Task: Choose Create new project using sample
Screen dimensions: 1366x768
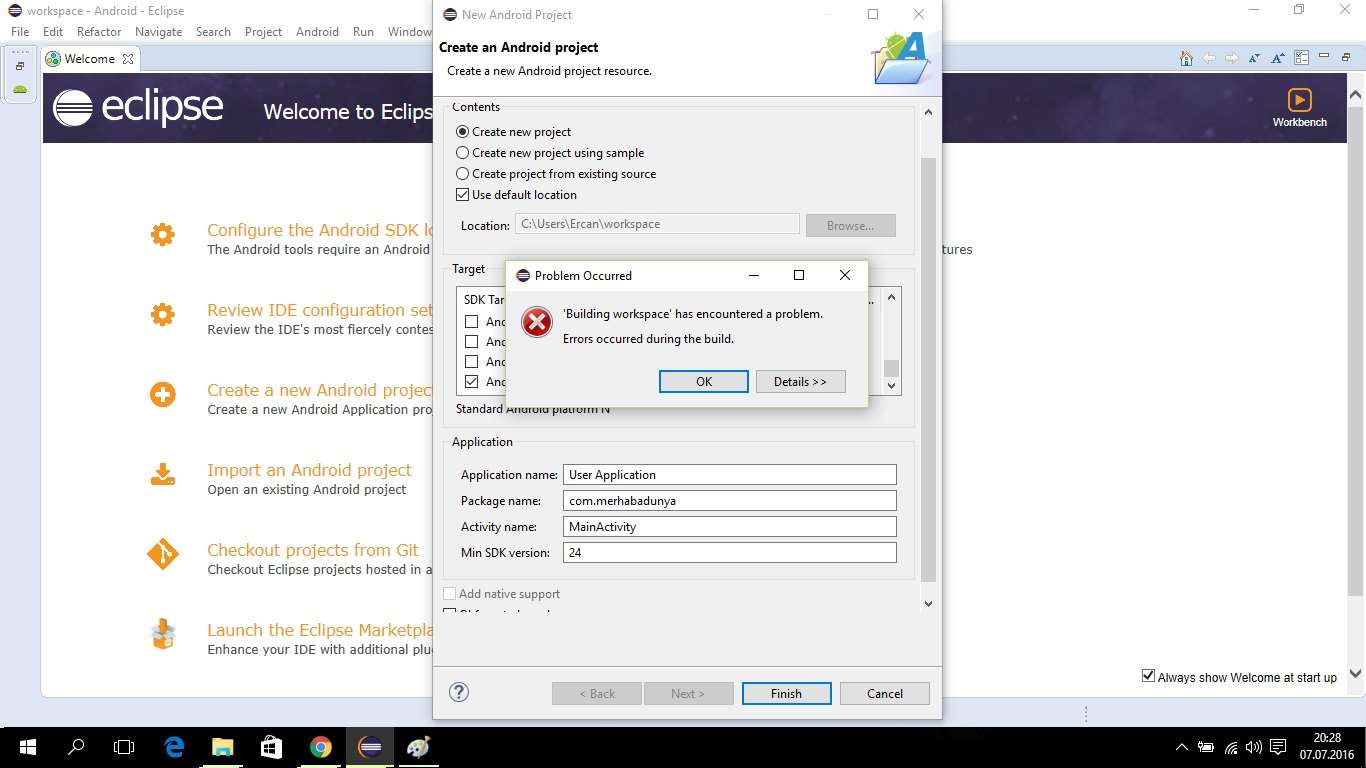Action: pyautogui.click(x=462, y=153)
